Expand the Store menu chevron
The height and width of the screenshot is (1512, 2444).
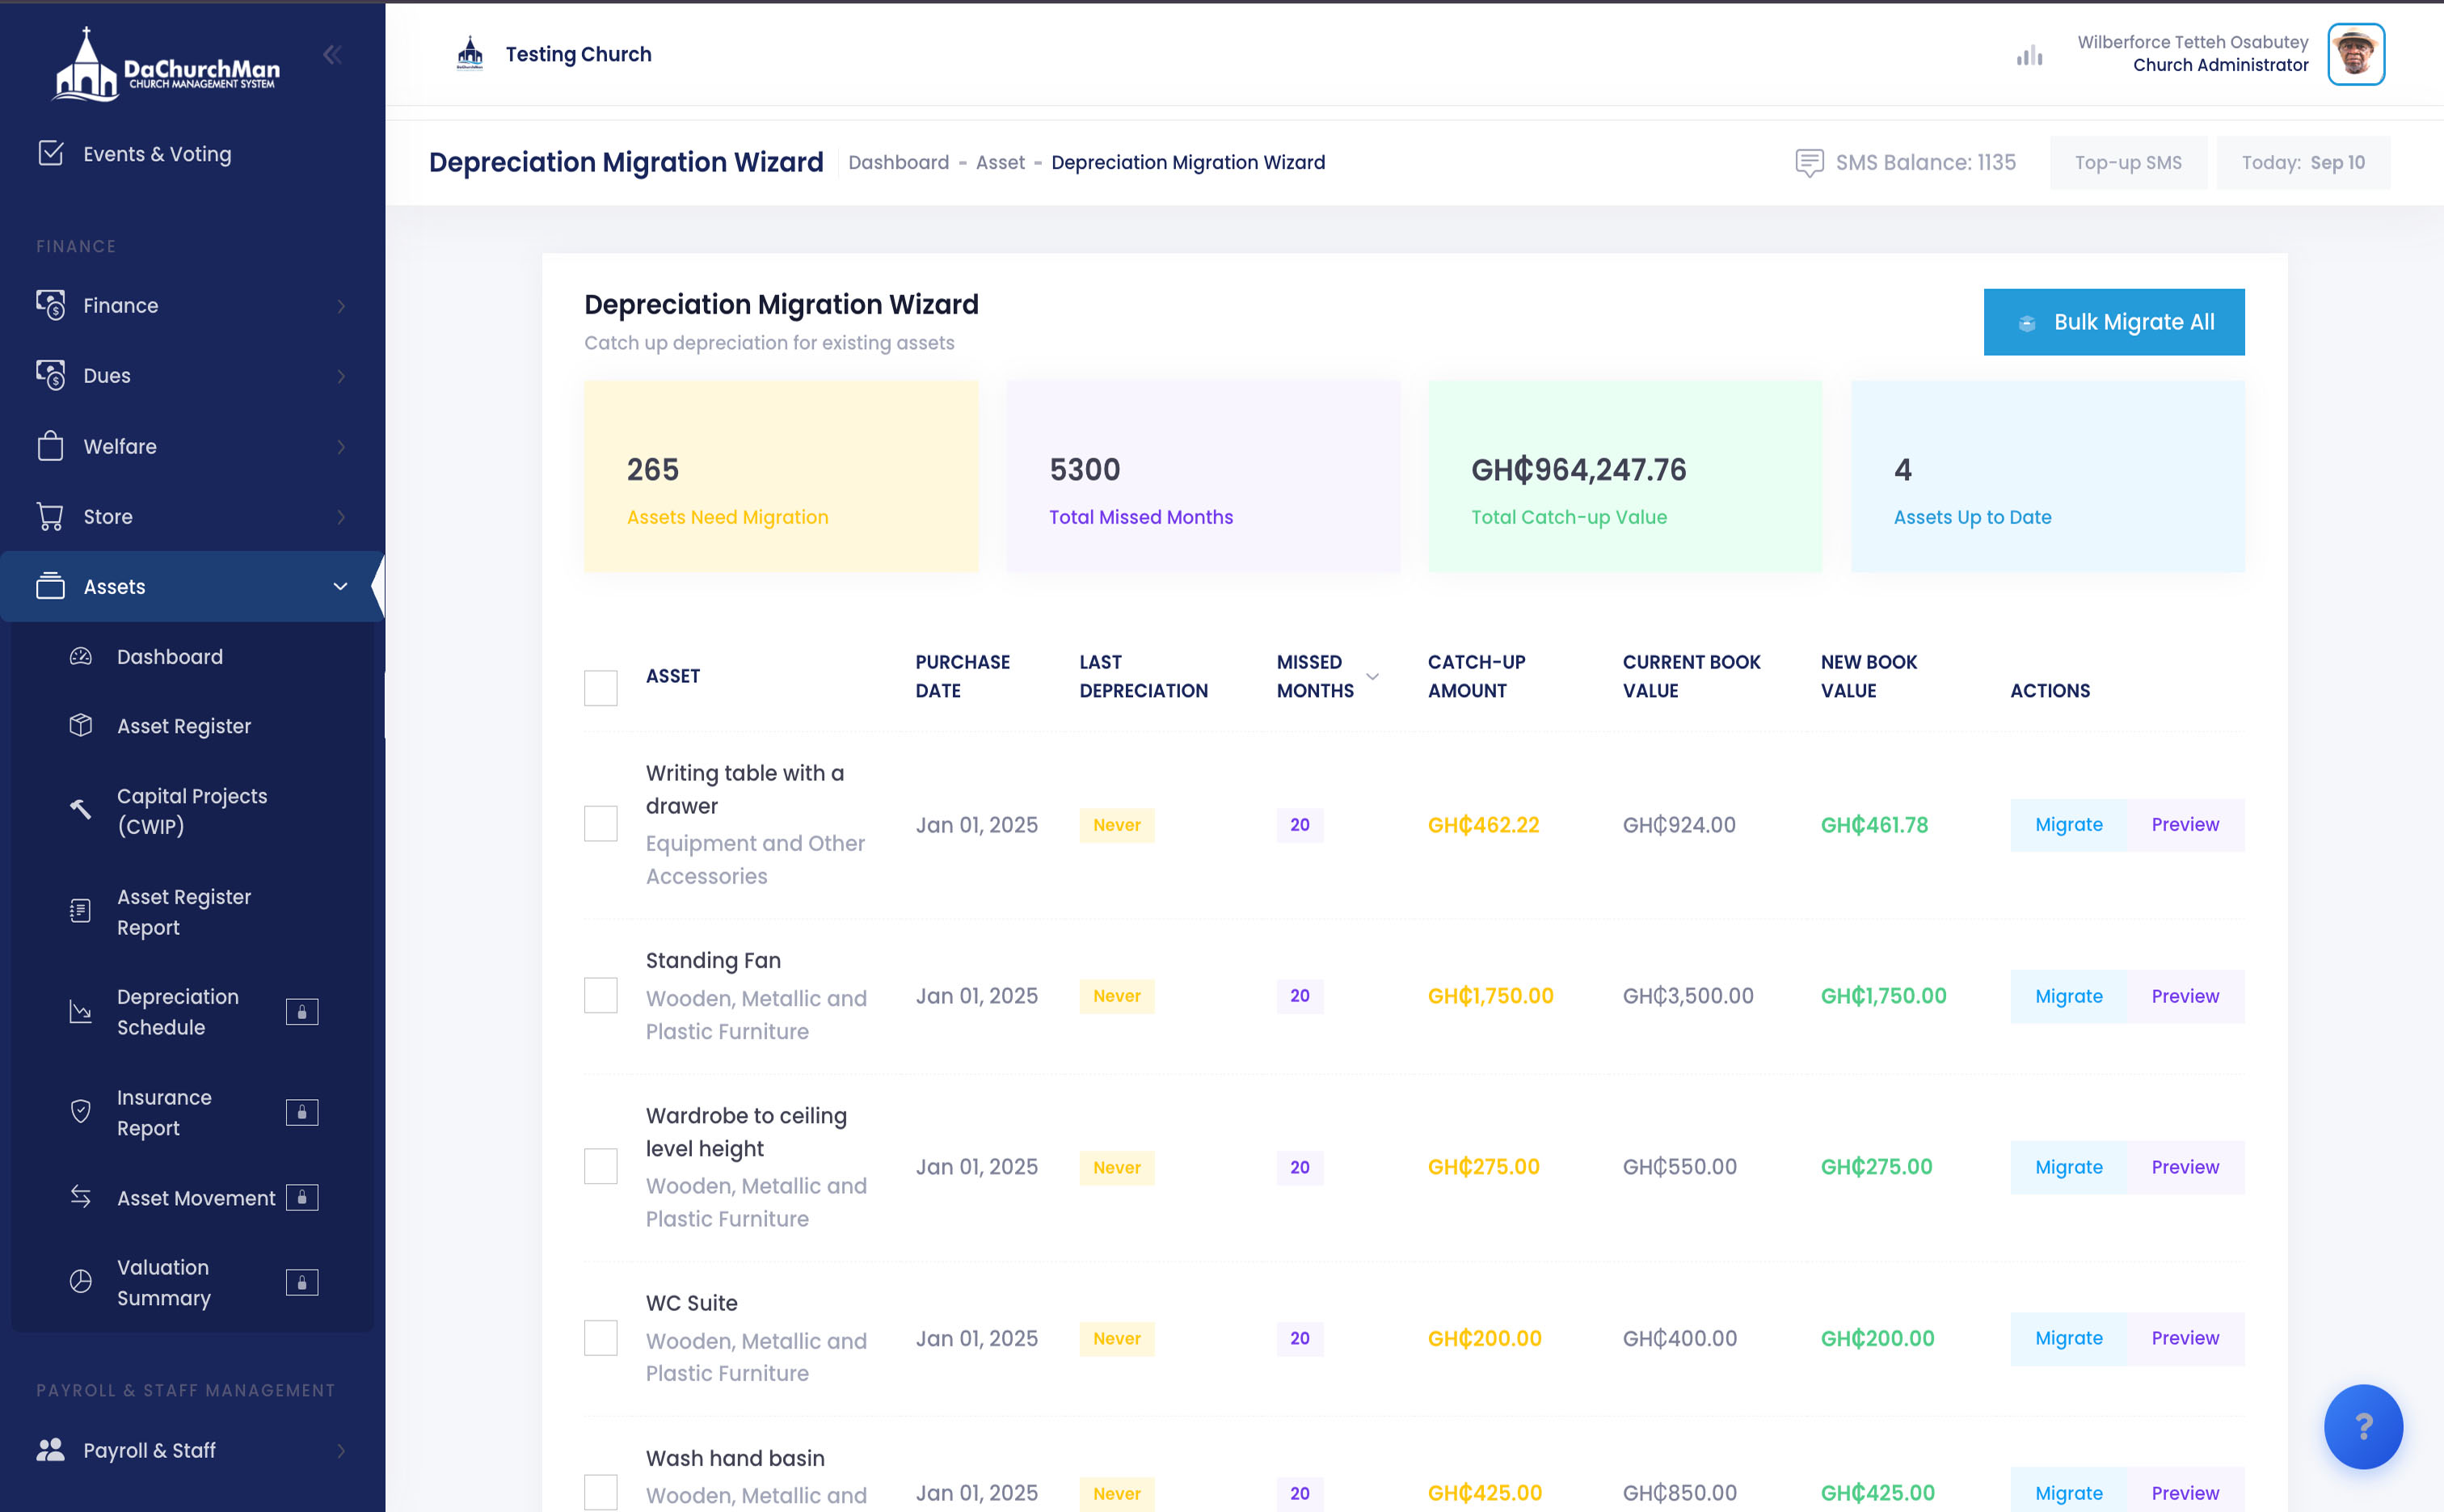(x=341, y=517)
